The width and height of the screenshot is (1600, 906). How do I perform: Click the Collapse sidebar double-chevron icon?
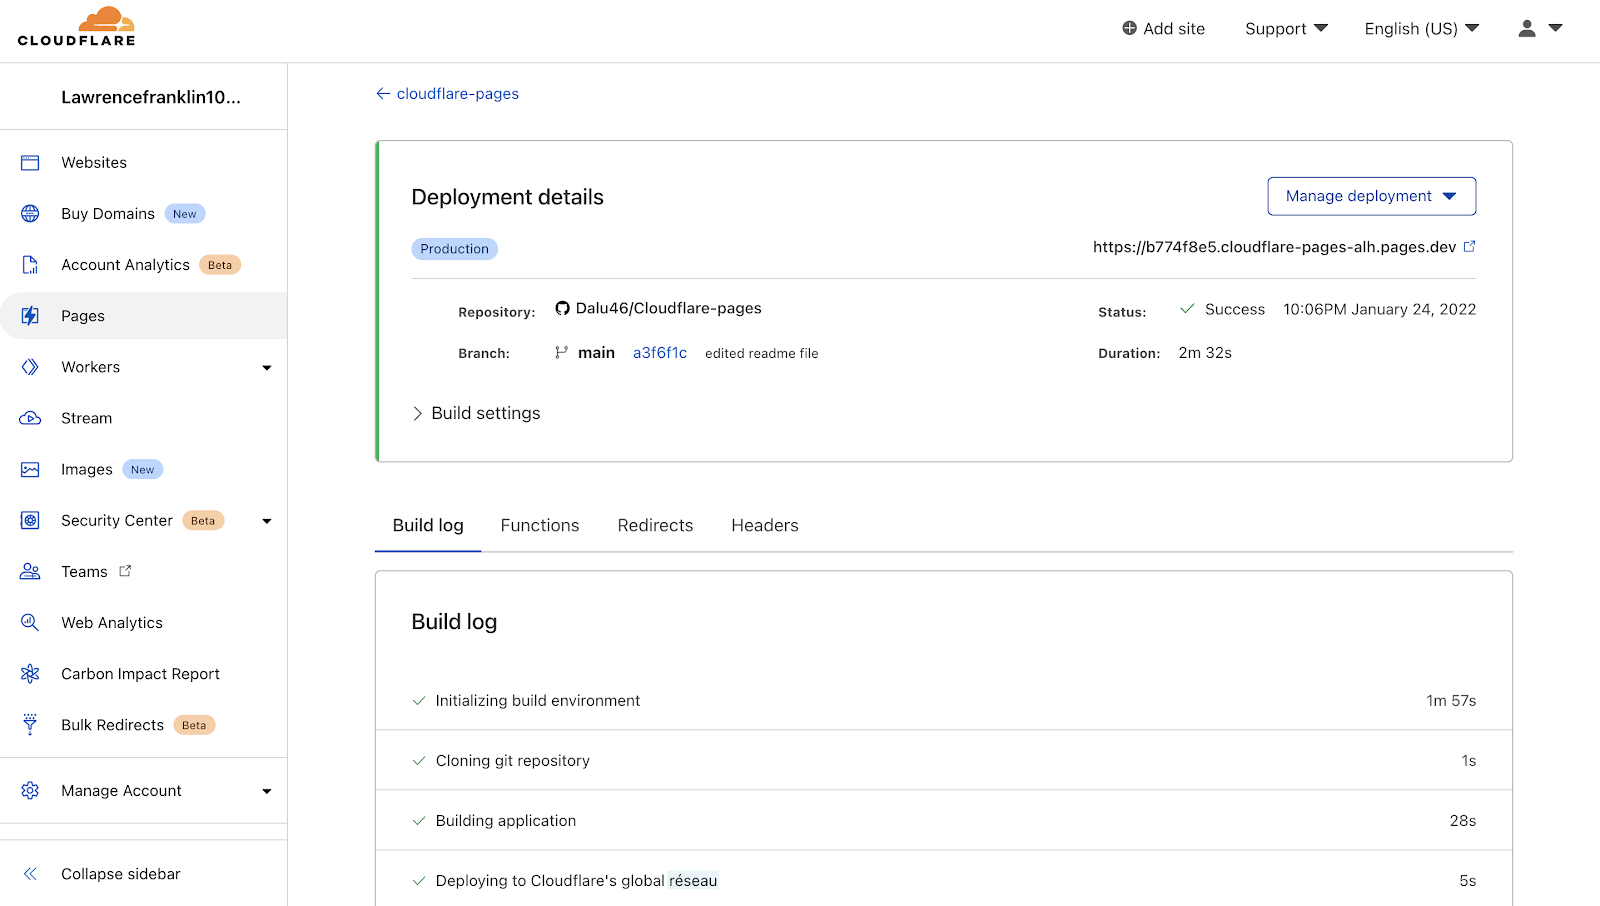pos(30,874)
